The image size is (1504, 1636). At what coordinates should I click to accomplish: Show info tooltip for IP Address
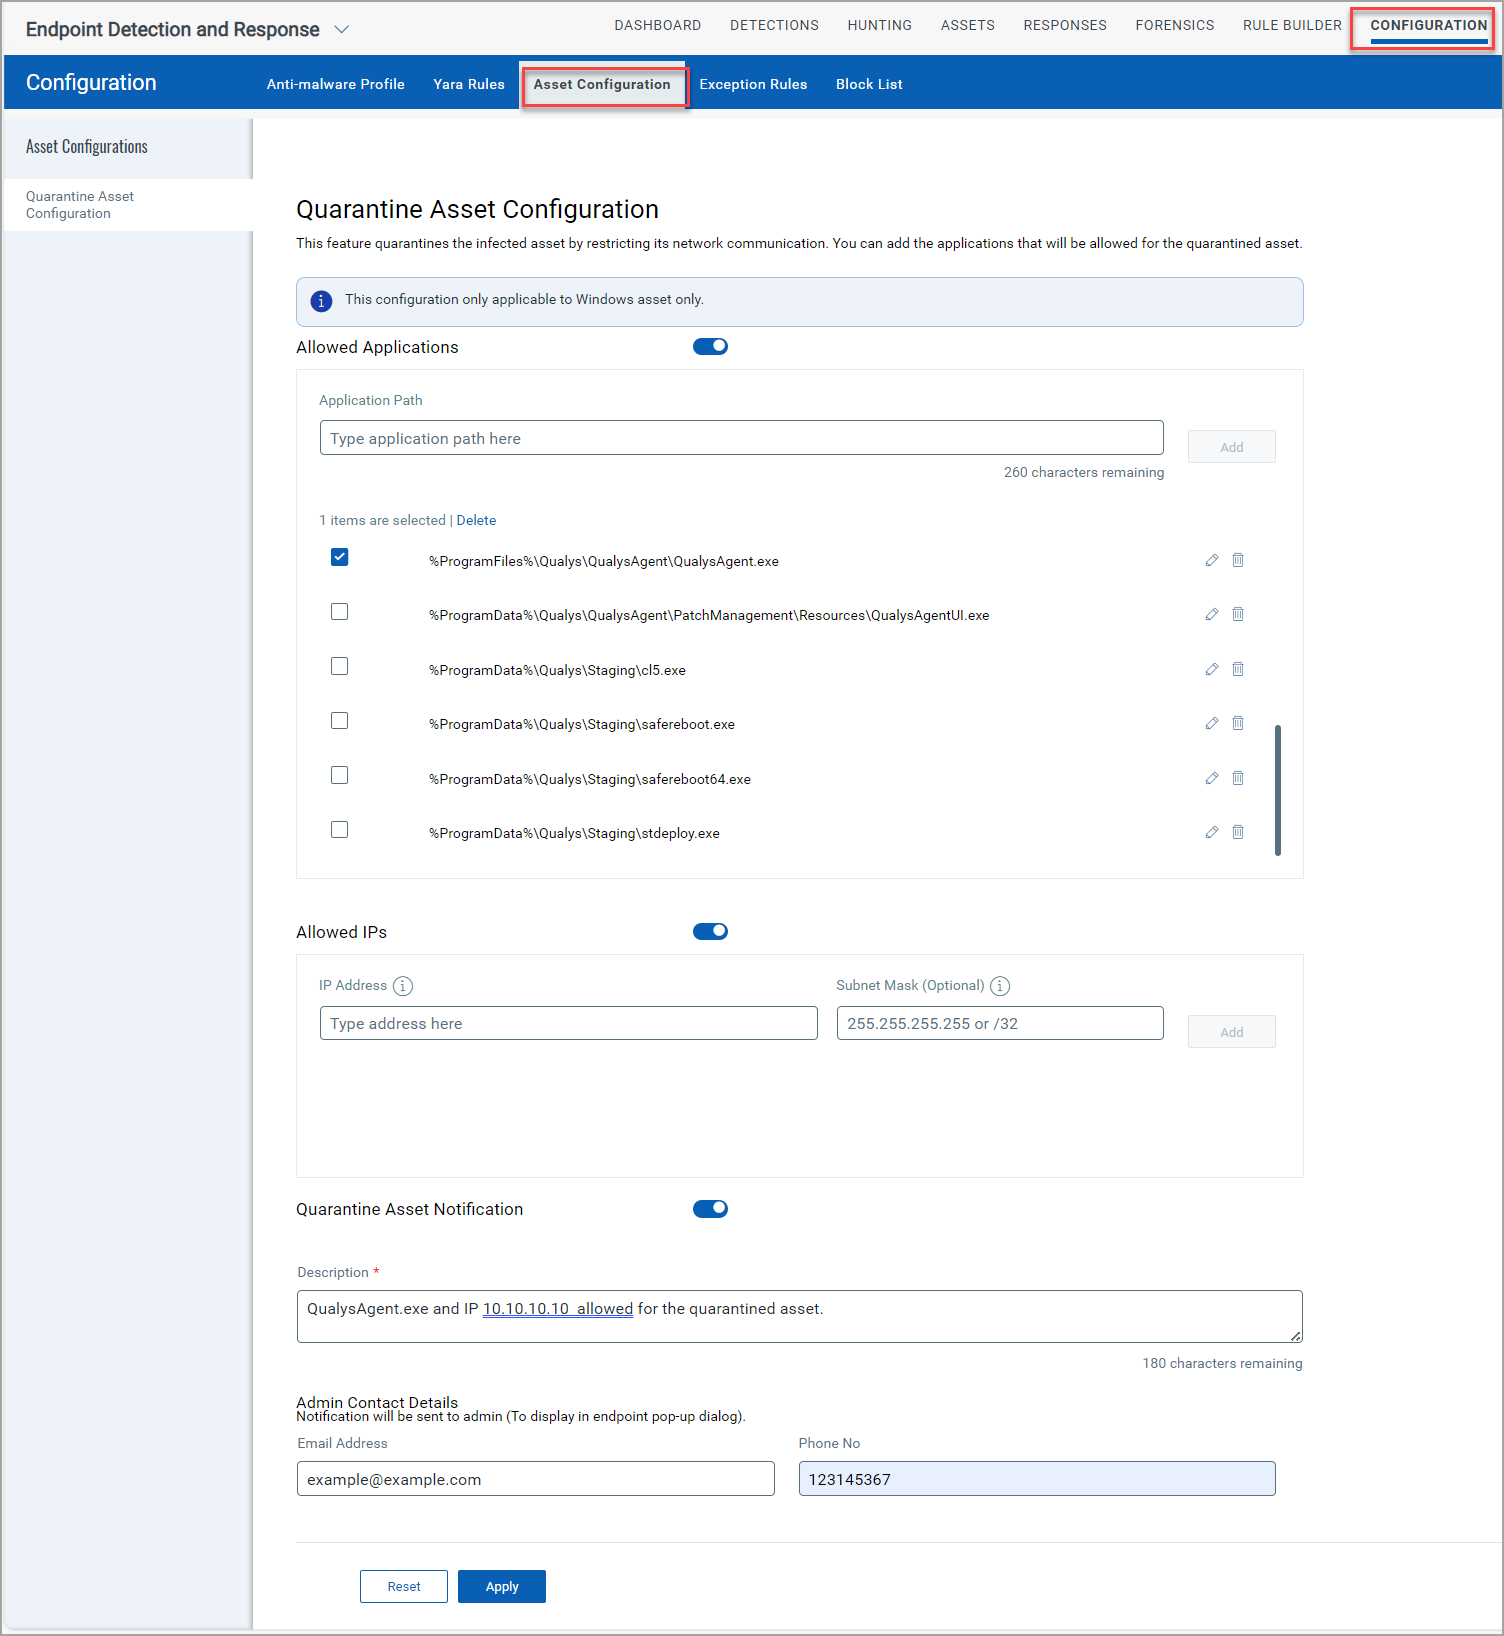[403, 986]
